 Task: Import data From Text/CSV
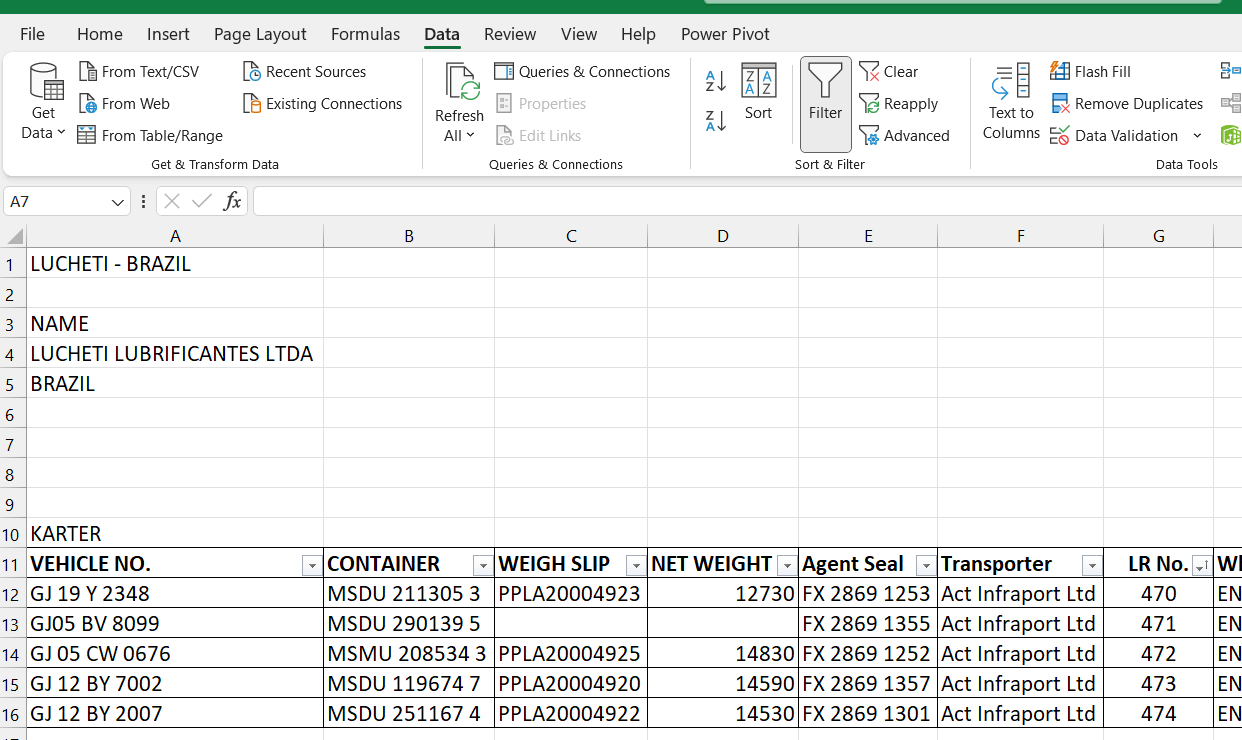[x=139, y=72]
